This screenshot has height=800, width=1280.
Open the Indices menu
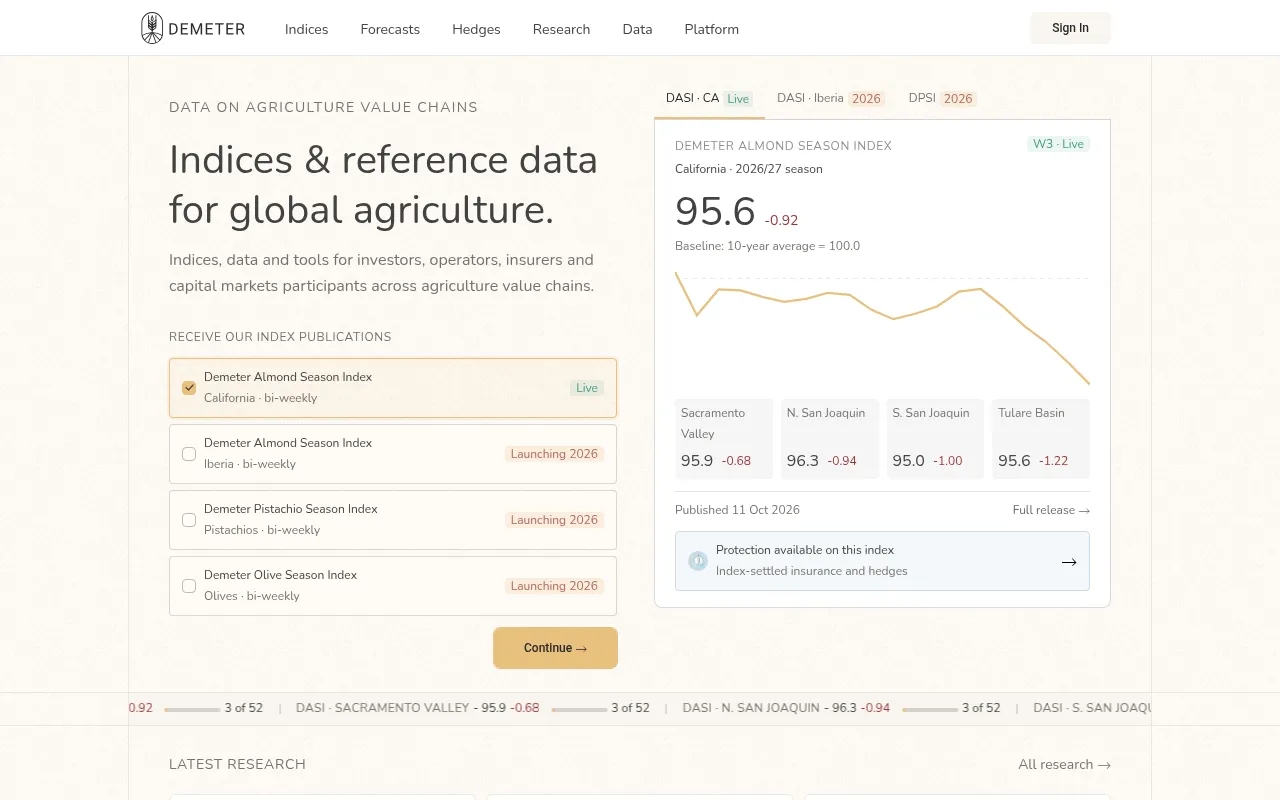click(306, 29)
